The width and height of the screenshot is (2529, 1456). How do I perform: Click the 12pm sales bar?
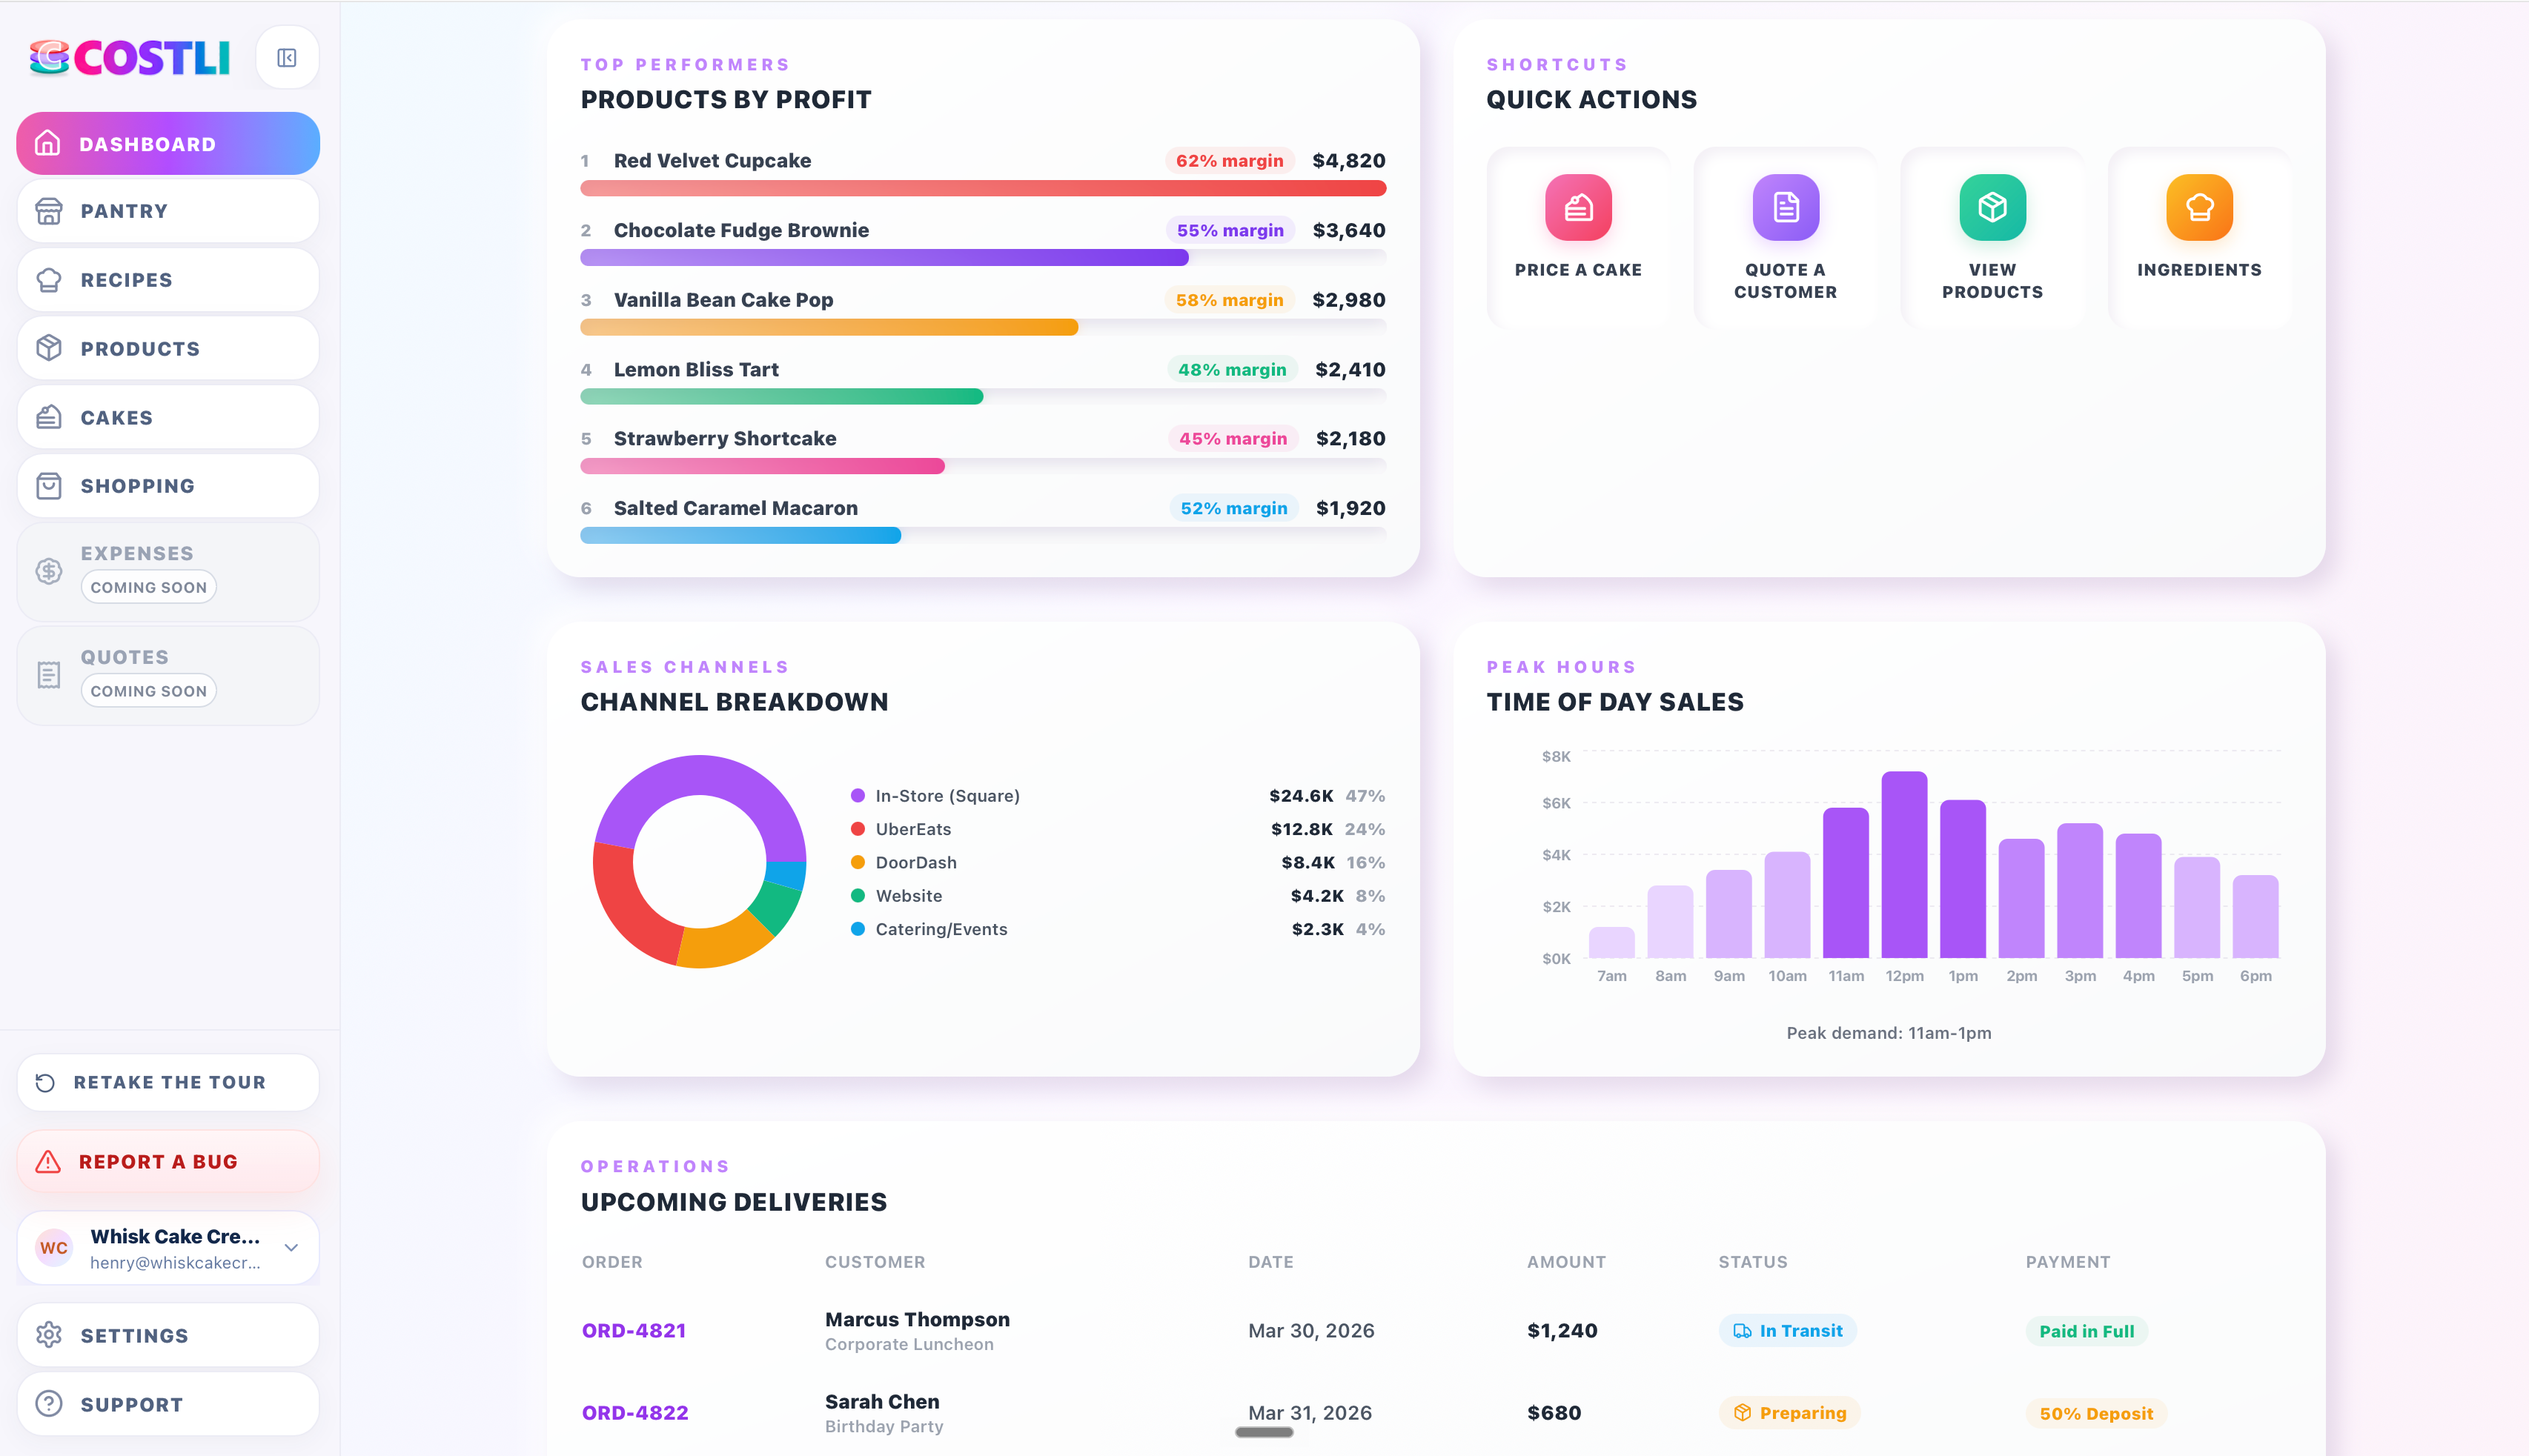(1904, 864)
